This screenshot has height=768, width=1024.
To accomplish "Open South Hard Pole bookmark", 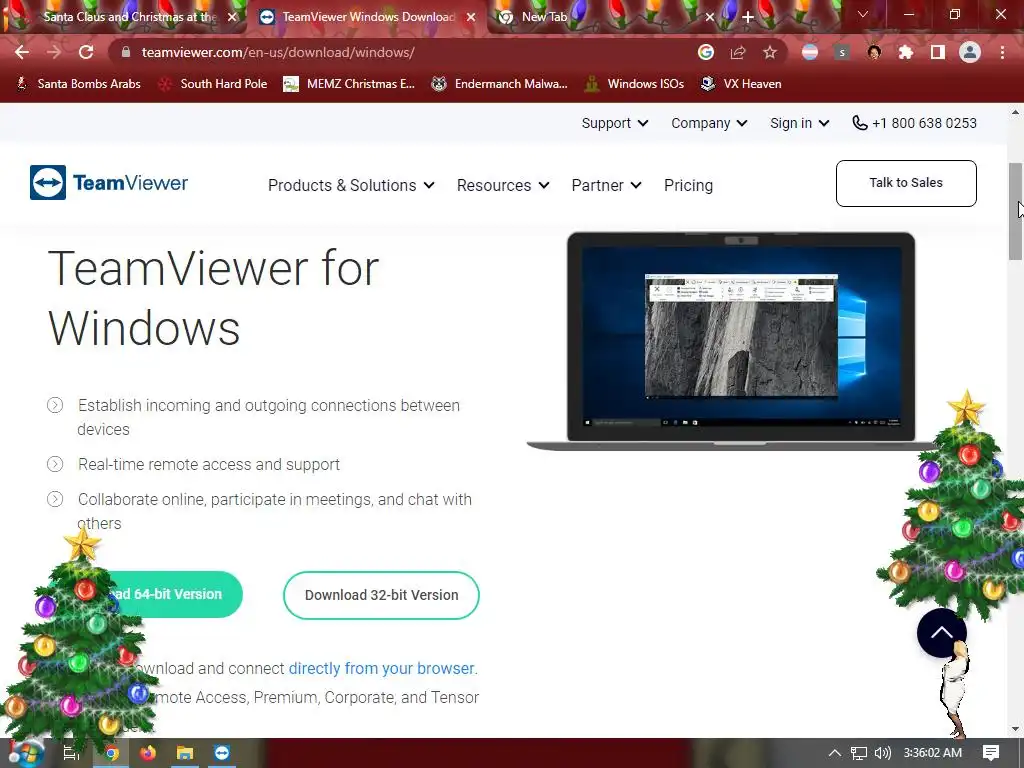I will click(x=213, y=84).
